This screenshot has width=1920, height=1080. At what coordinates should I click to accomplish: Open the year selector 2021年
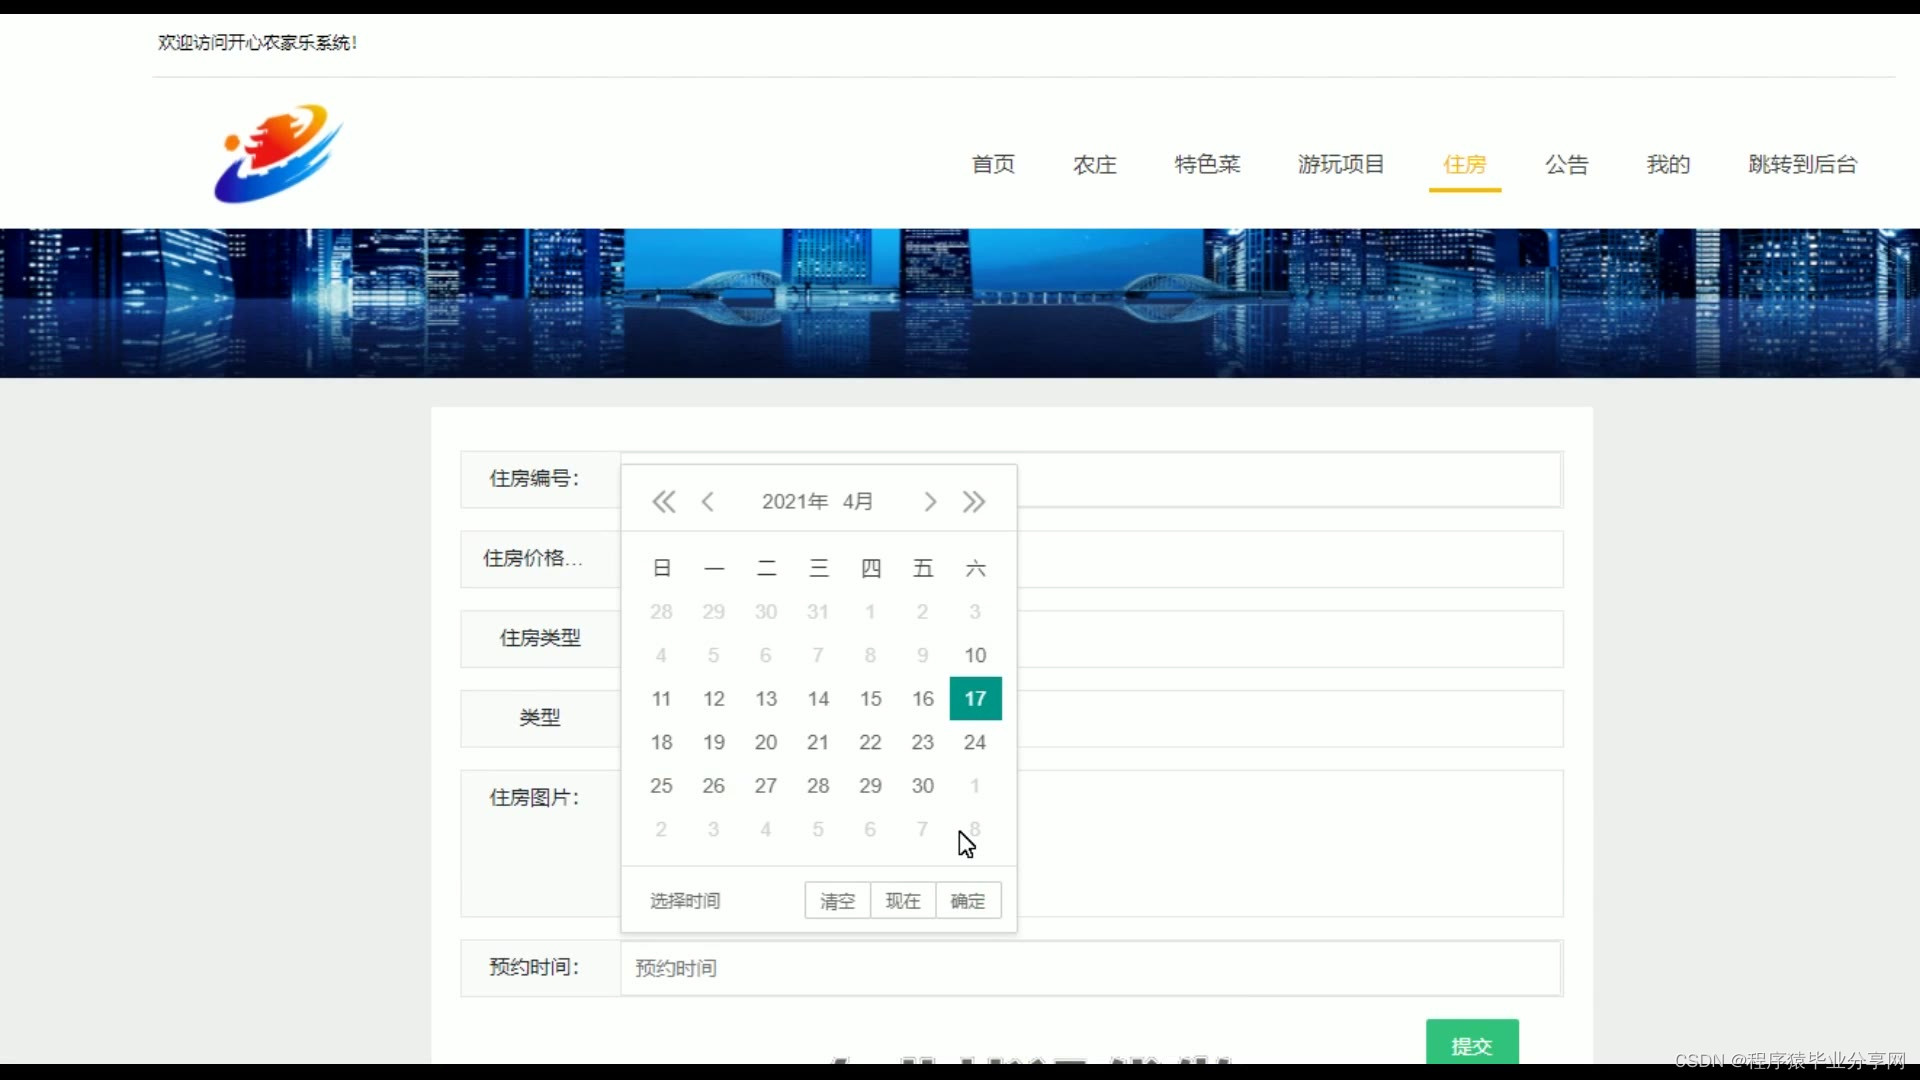[x=794, y=502]
